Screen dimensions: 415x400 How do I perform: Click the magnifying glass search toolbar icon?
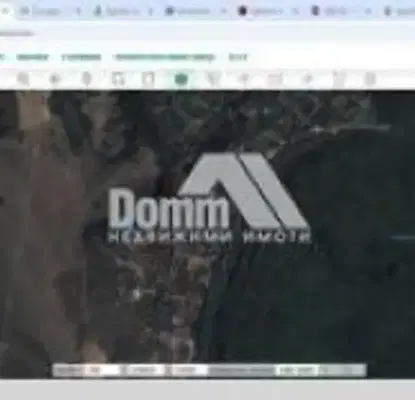[x=23, y=79]
